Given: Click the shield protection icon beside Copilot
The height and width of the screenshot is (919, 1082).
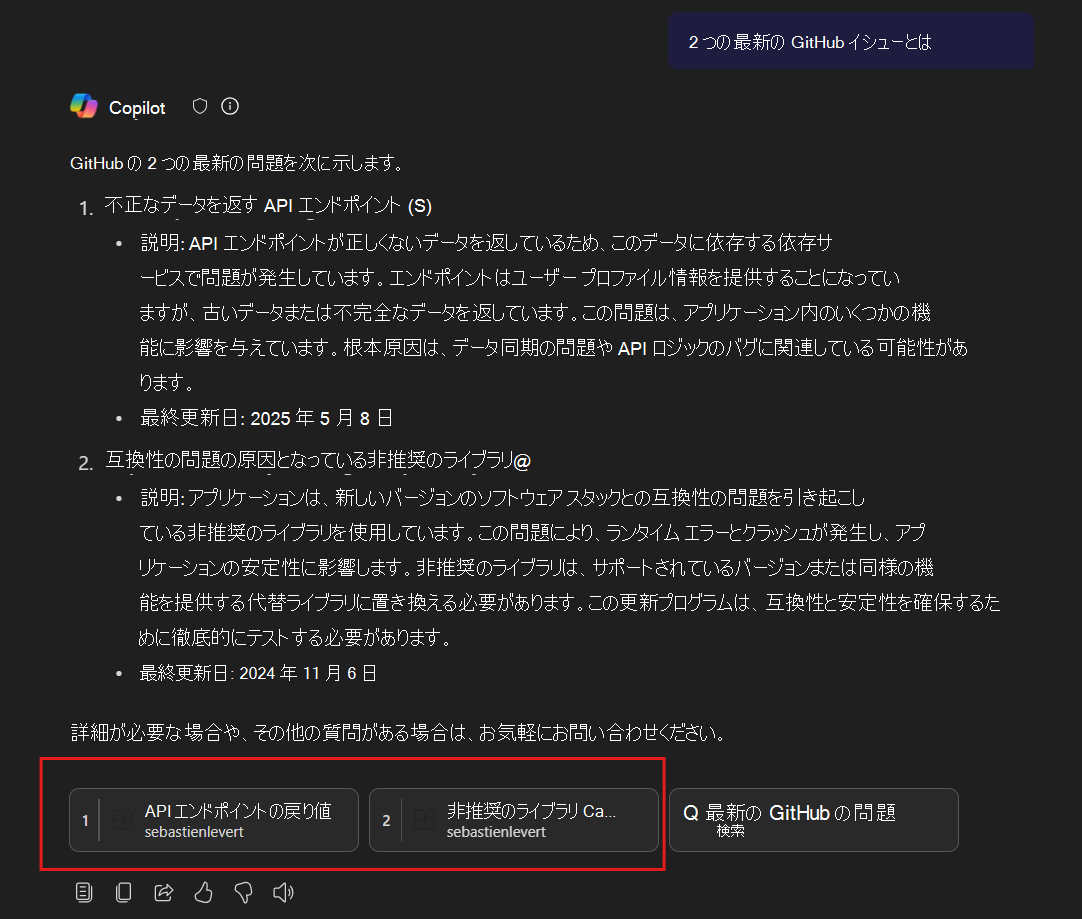Looking at the screenshot, I should [x=200, y=106].
